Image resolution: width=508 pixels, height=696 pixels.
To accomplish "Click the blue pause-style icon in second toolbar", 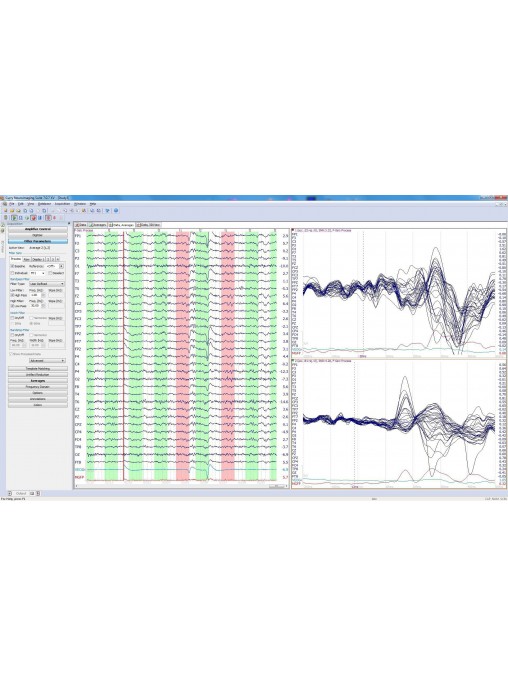I will (x=40, y=218).
